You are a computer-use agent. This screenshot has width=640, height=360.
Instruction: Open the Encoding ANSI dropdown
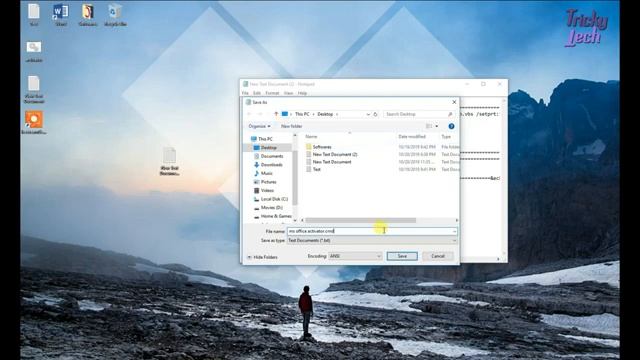(x=355, y=256)
